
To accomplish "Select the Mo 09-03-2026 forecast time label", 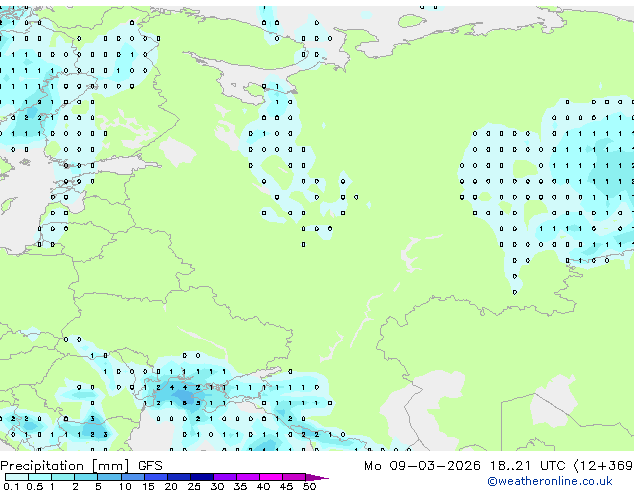I will tap(499, 466).
